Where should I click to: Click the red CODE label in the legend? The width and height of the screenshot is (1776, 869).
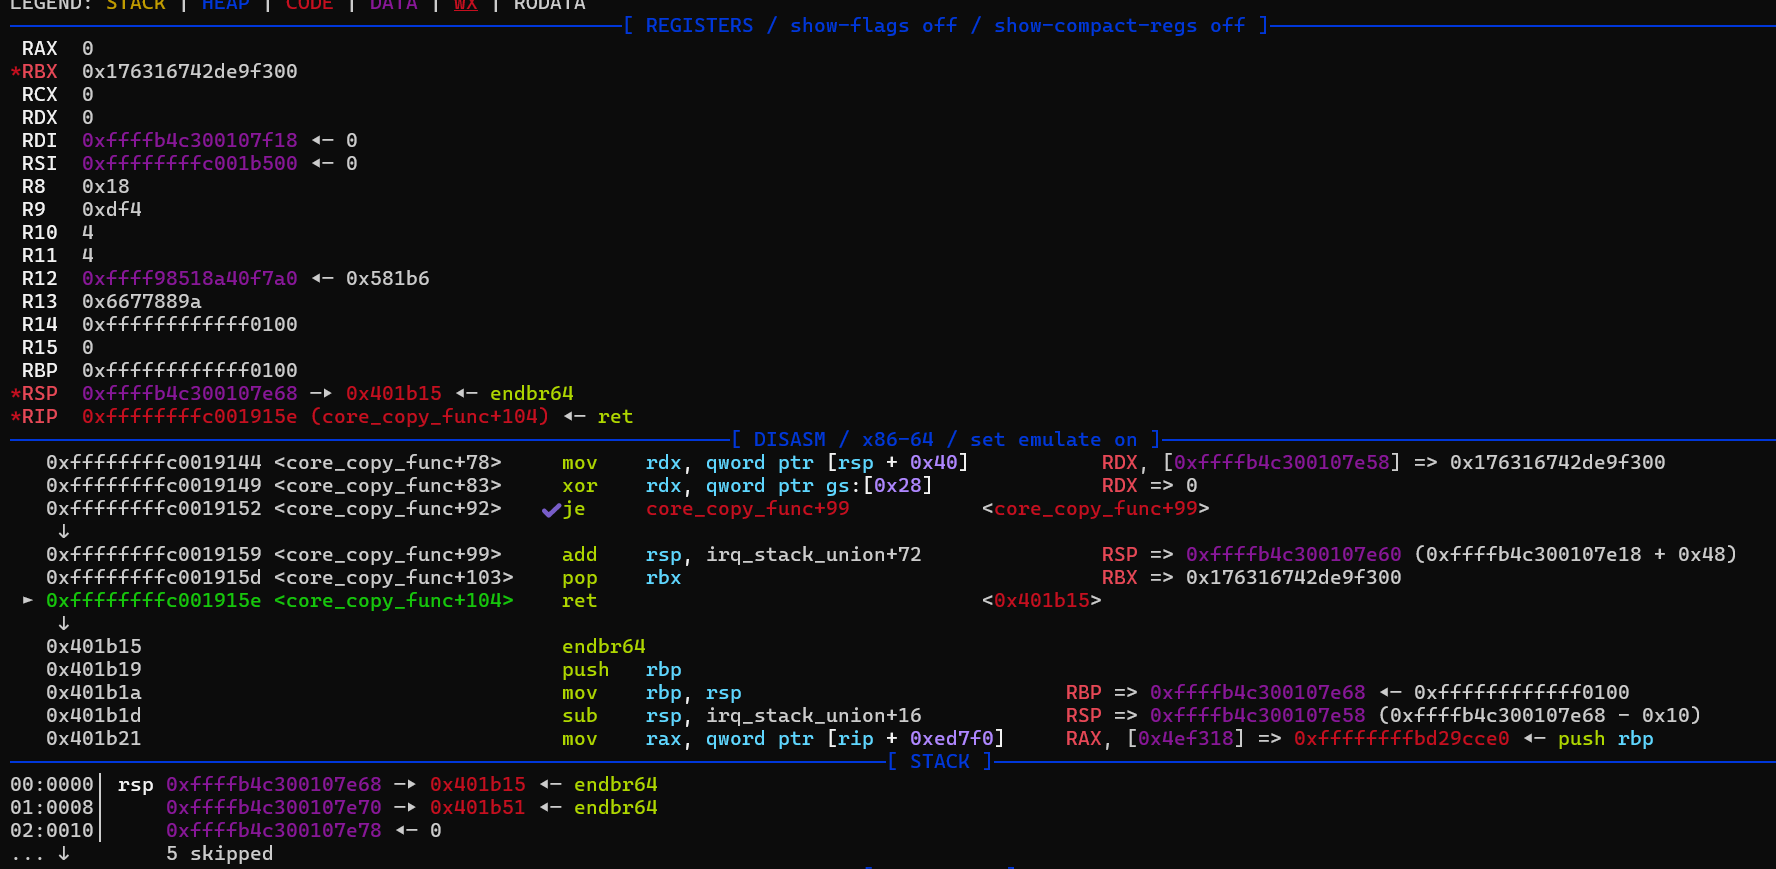309,5
